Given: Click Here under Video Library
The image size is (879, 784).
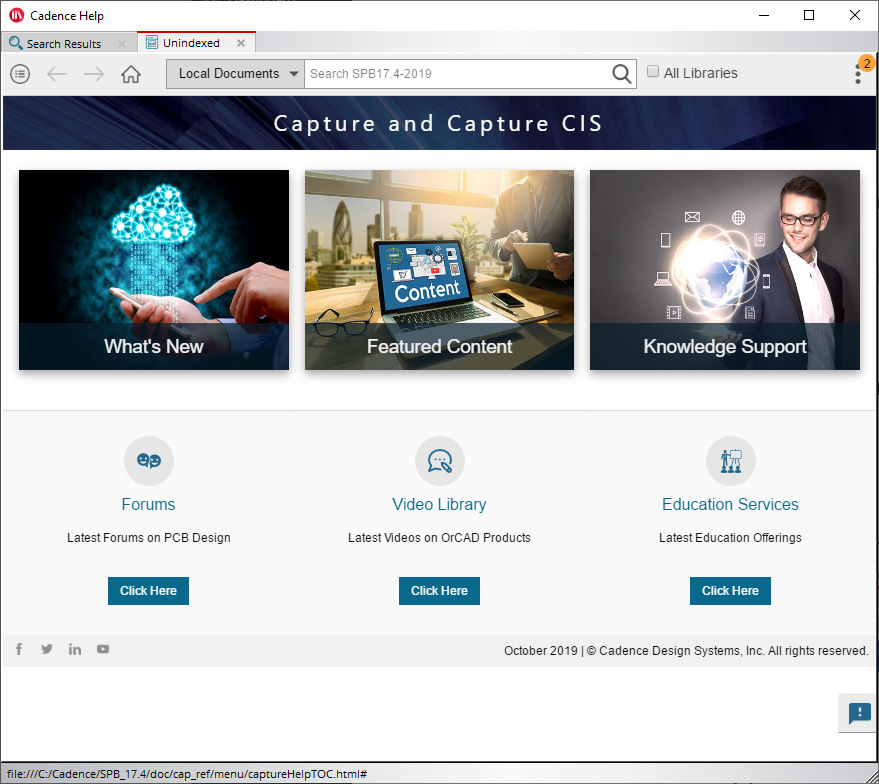Looking at the screenshot, I should [x=439, y=591].
